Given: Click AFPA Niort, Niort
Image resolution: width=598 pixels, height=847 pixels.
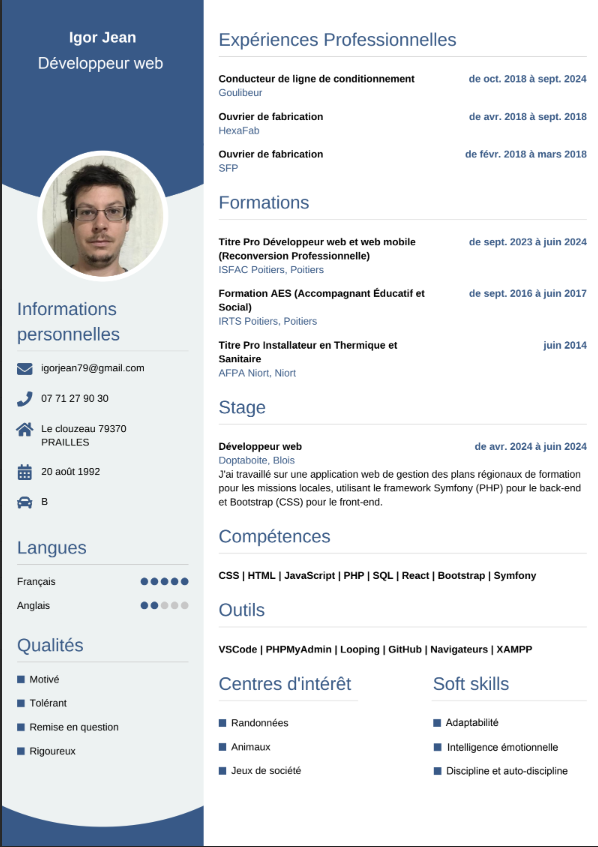Looking at the screenshot, I should click(257, 373).
